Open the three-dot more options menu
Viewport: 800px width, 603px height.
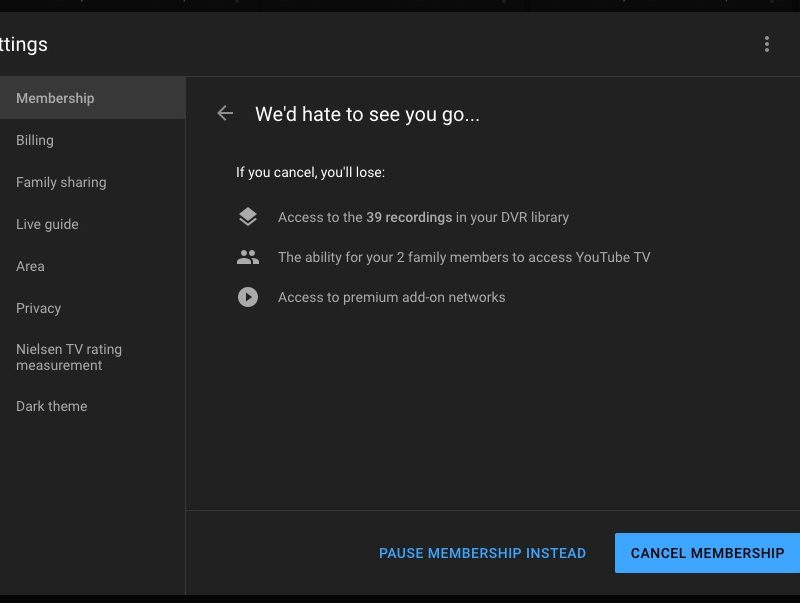[767, 44]
